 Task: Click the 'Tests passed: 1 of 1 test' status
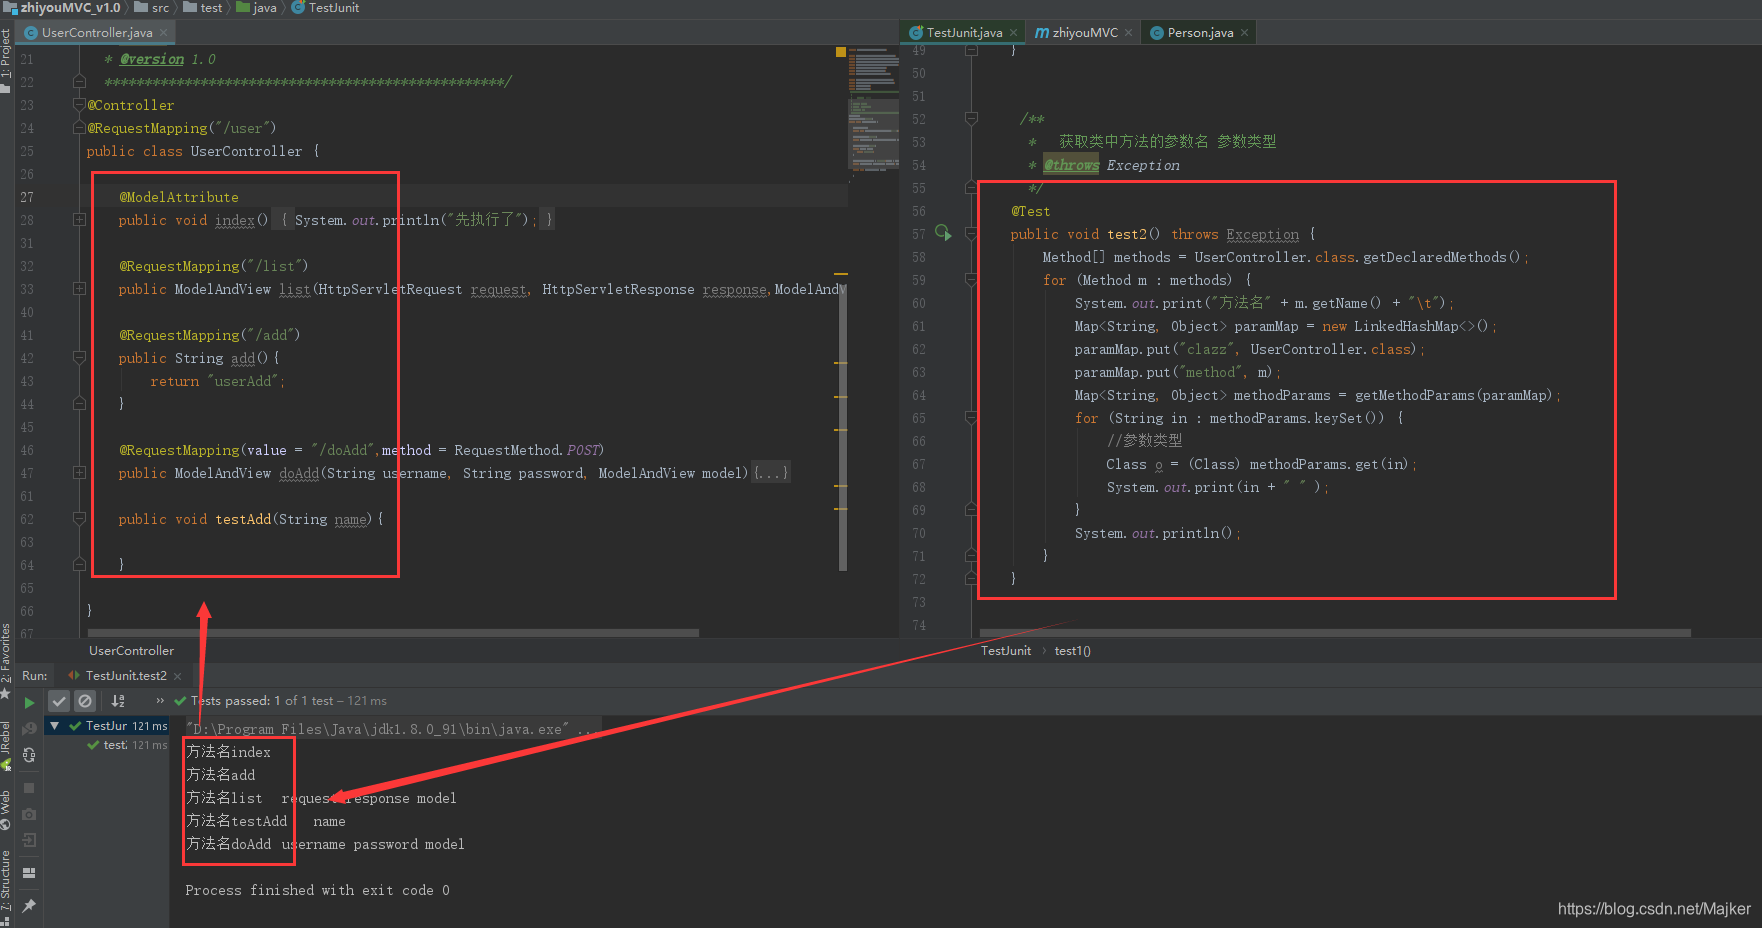[289, 701]
